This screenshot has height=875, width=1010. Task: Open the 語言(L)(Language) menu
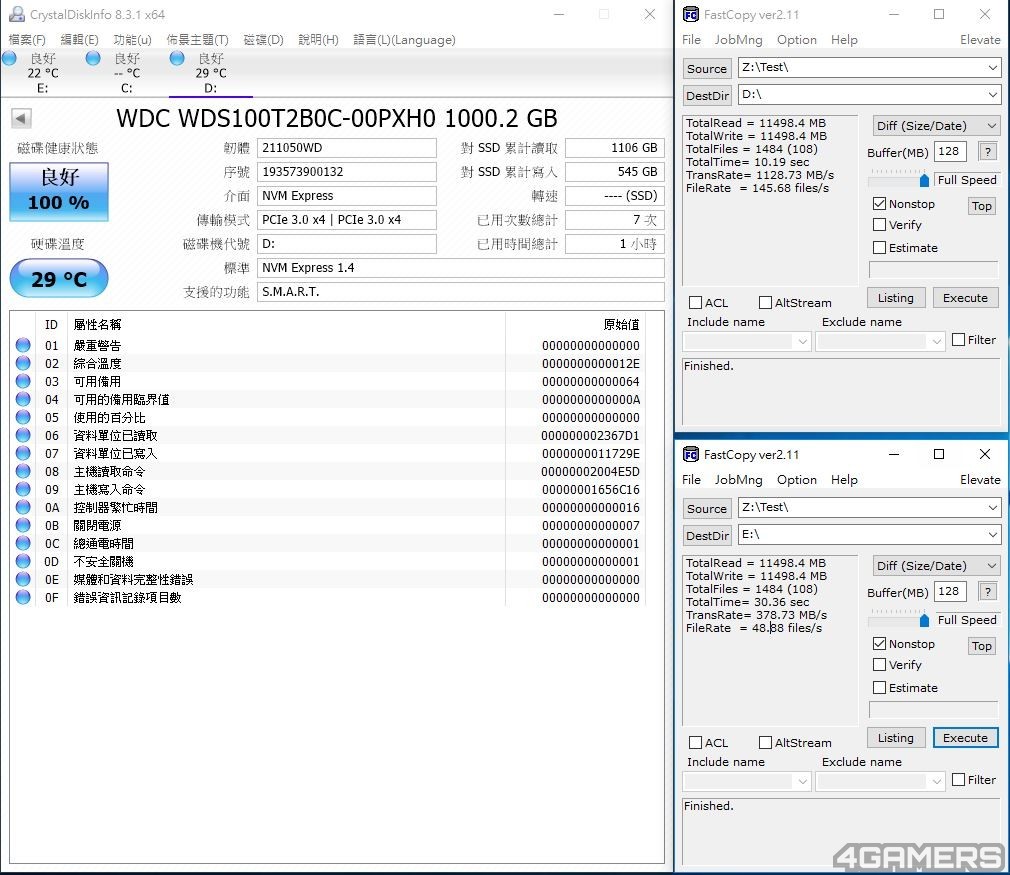click(405, 40)
